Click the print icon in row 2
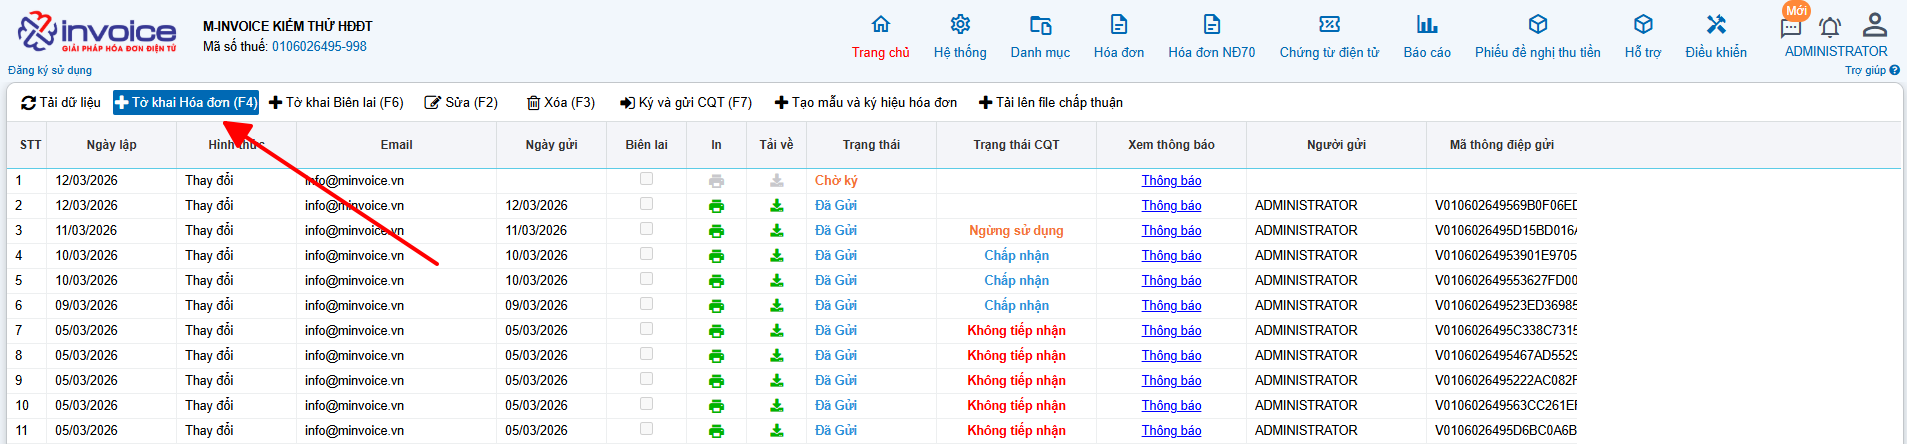Image resolution: width=1907 pixels, height=444 pixels. (x=716, y=206)
